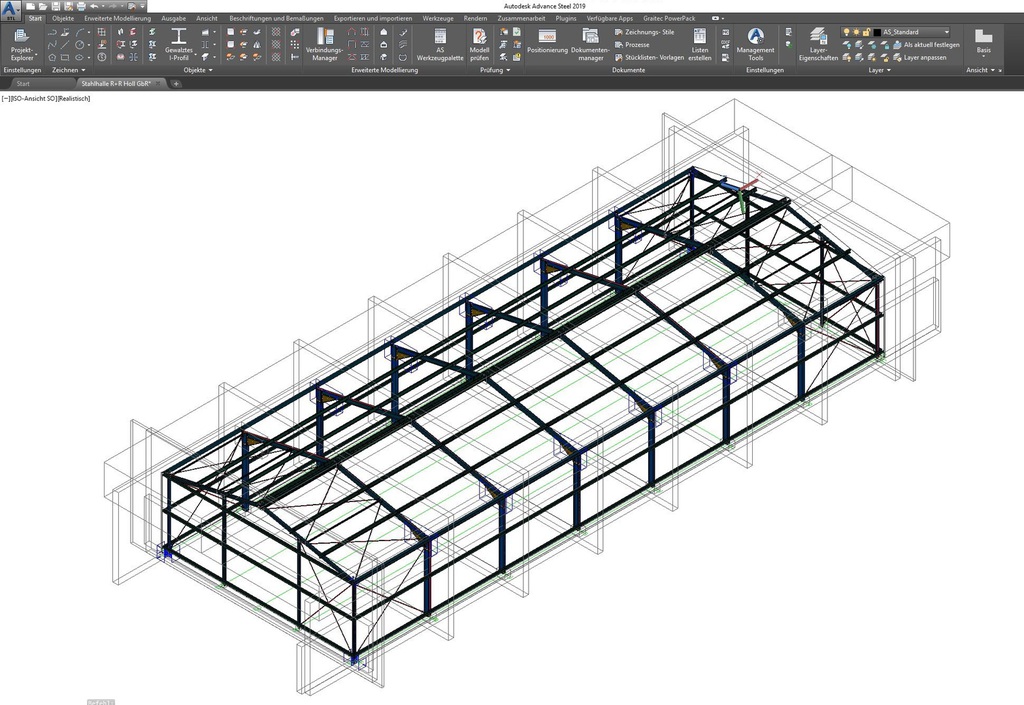Viewport: 1024px width, 705px height.
Task: Click the black layer color swatch
Action: pyautogui.click(x=876, y=32)
